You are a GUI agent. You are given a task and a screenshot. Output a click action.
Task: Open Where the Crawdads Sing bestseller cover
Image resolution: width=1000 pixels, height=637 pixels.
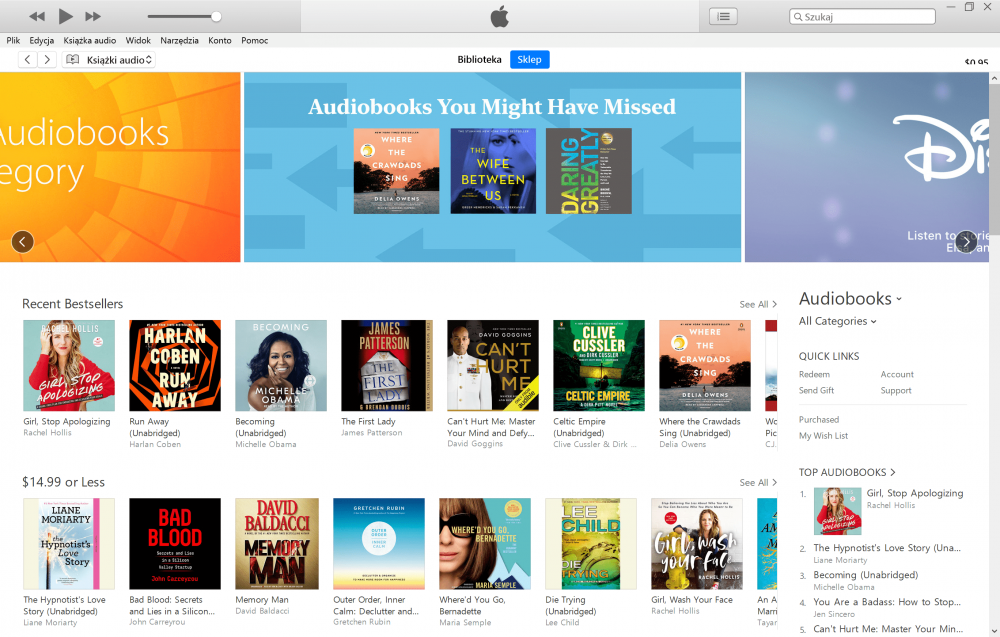click(x=705, y=365)
